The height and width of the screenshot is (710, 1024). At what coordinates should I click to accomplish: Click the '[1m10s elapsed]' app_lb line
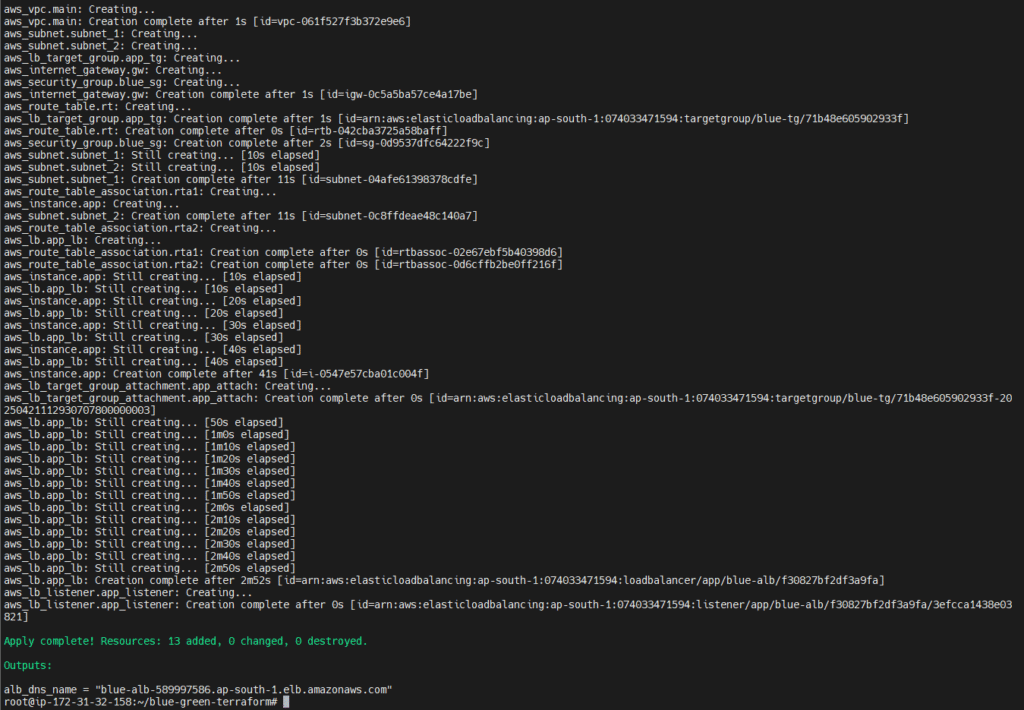pos(150,447)
